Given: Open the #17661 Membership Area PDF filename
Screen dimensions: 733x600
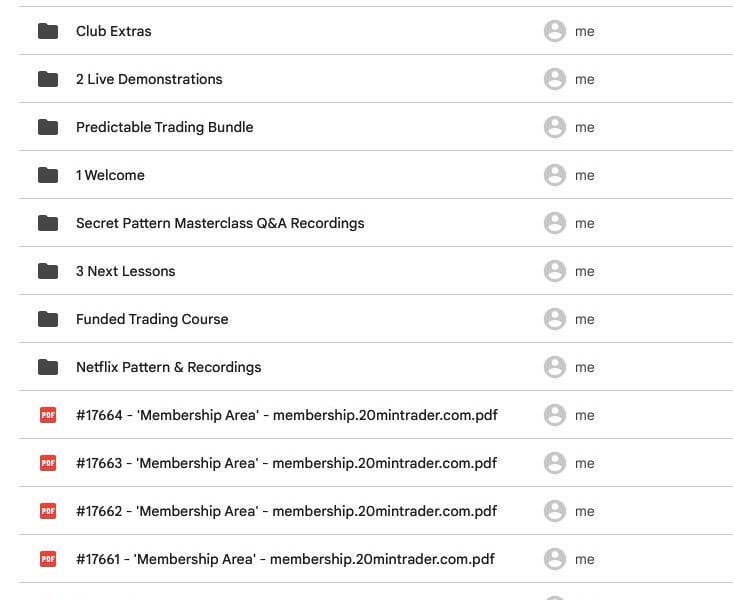Looking at the screenshot, I should tap(285, 559).
